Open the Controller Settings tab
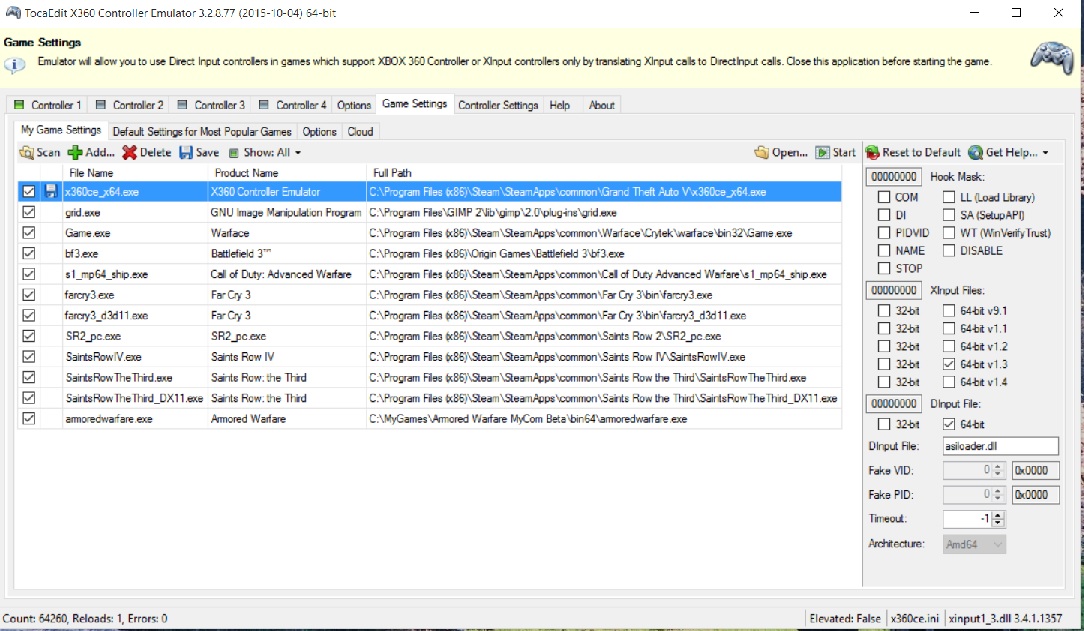The image size is (1084, 631). point(498,105)
